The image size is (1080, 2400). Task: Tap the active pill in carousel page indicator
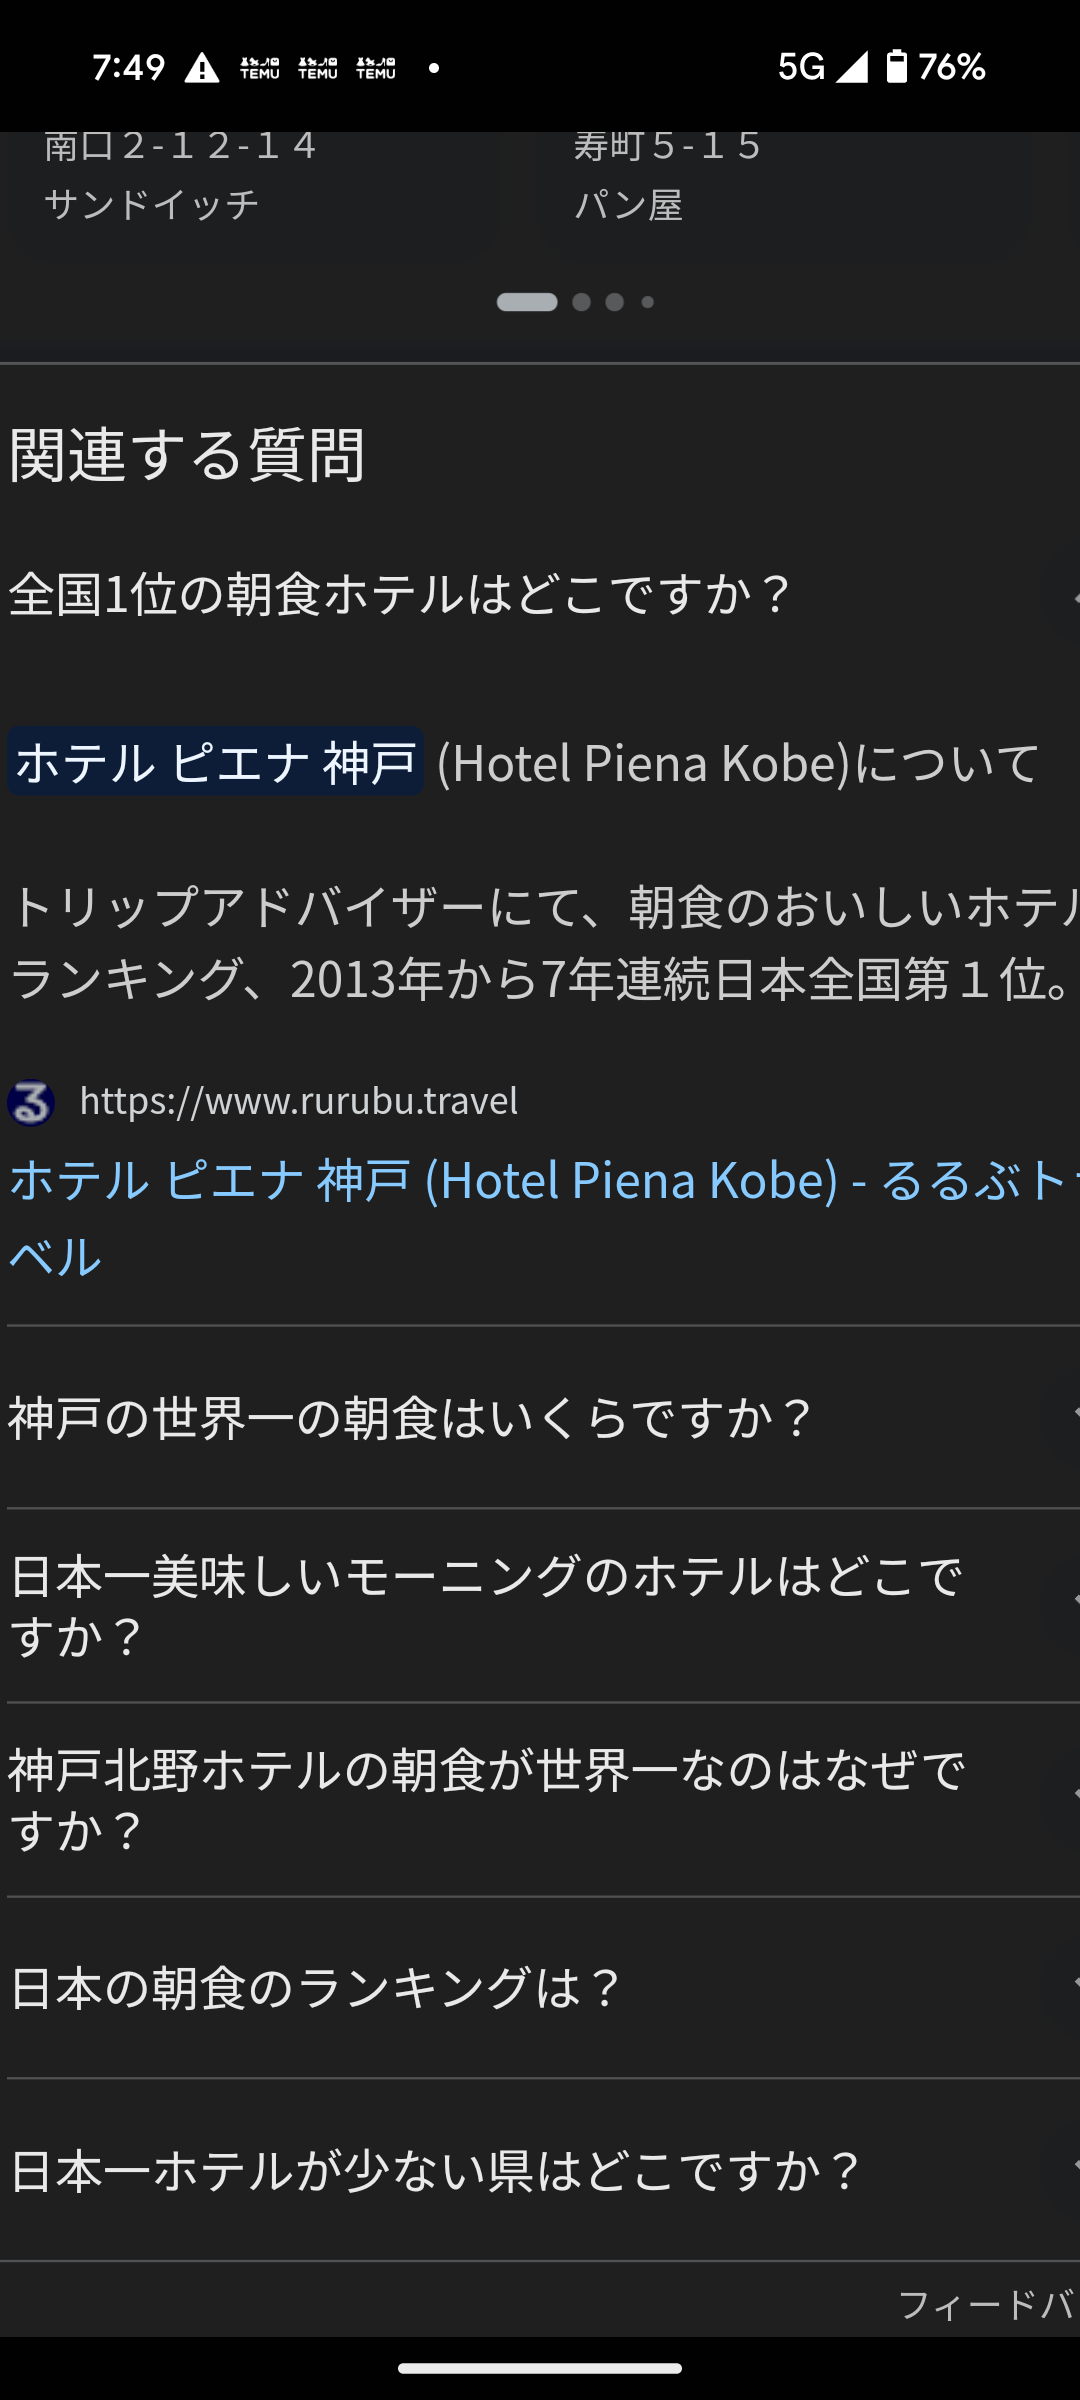pos(527,302)
